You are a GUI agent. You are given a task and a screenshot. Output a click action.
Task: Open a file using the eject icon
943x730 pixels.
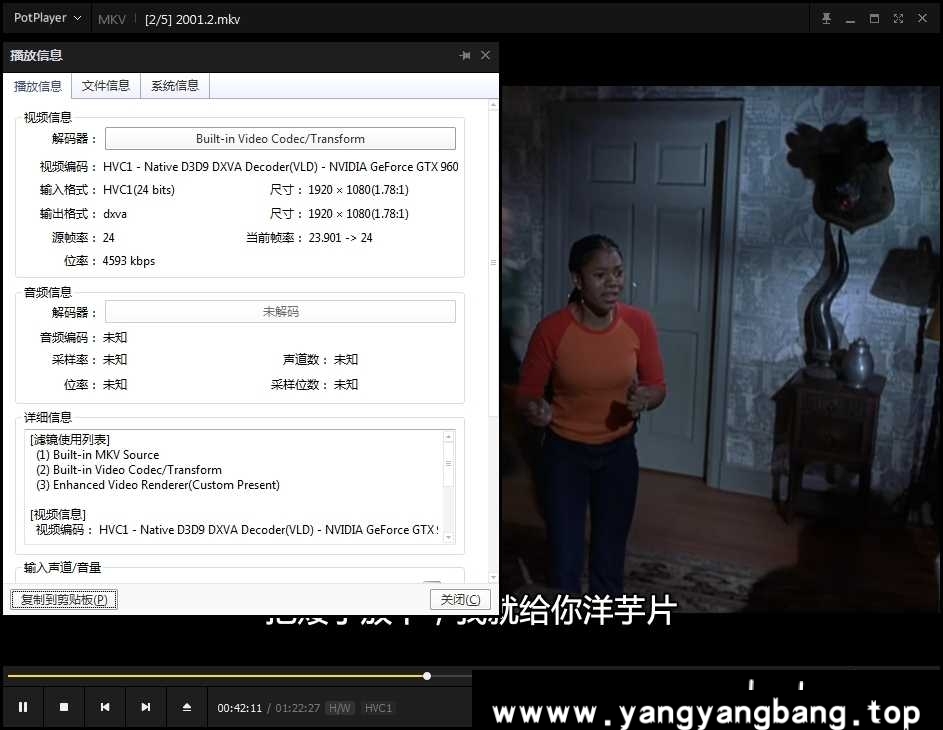[186, 707]
